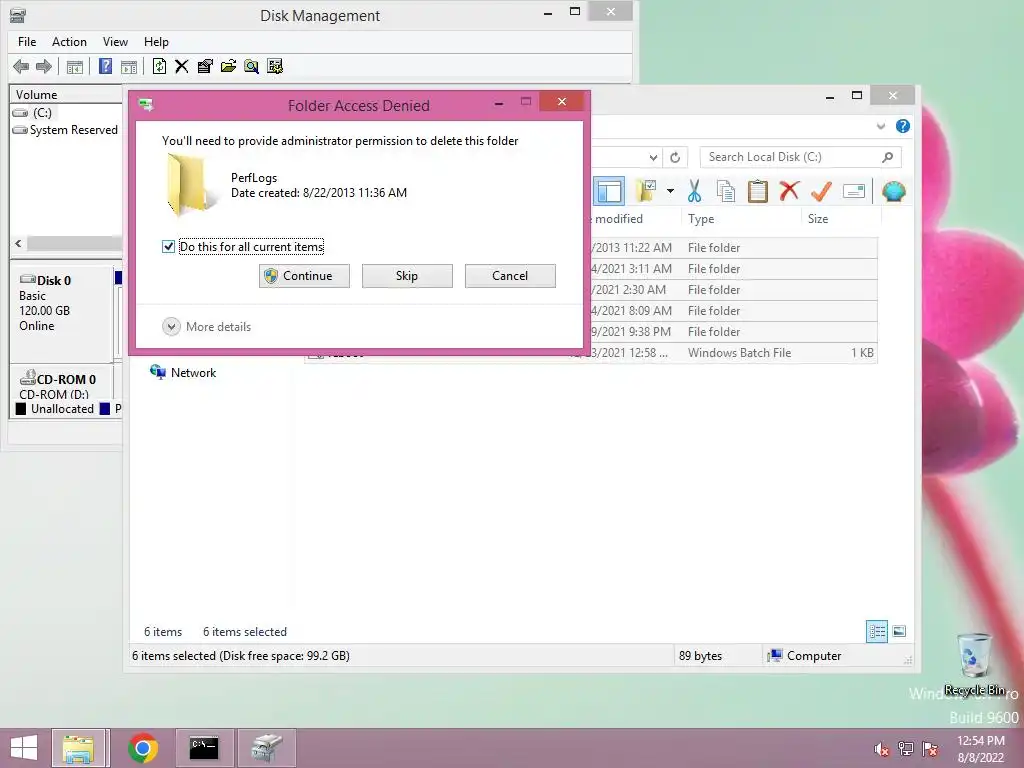This screenshot has width=1024, height=768.
Task: Click the Copy pages icon in Explorer
Action: coord(726,191)
